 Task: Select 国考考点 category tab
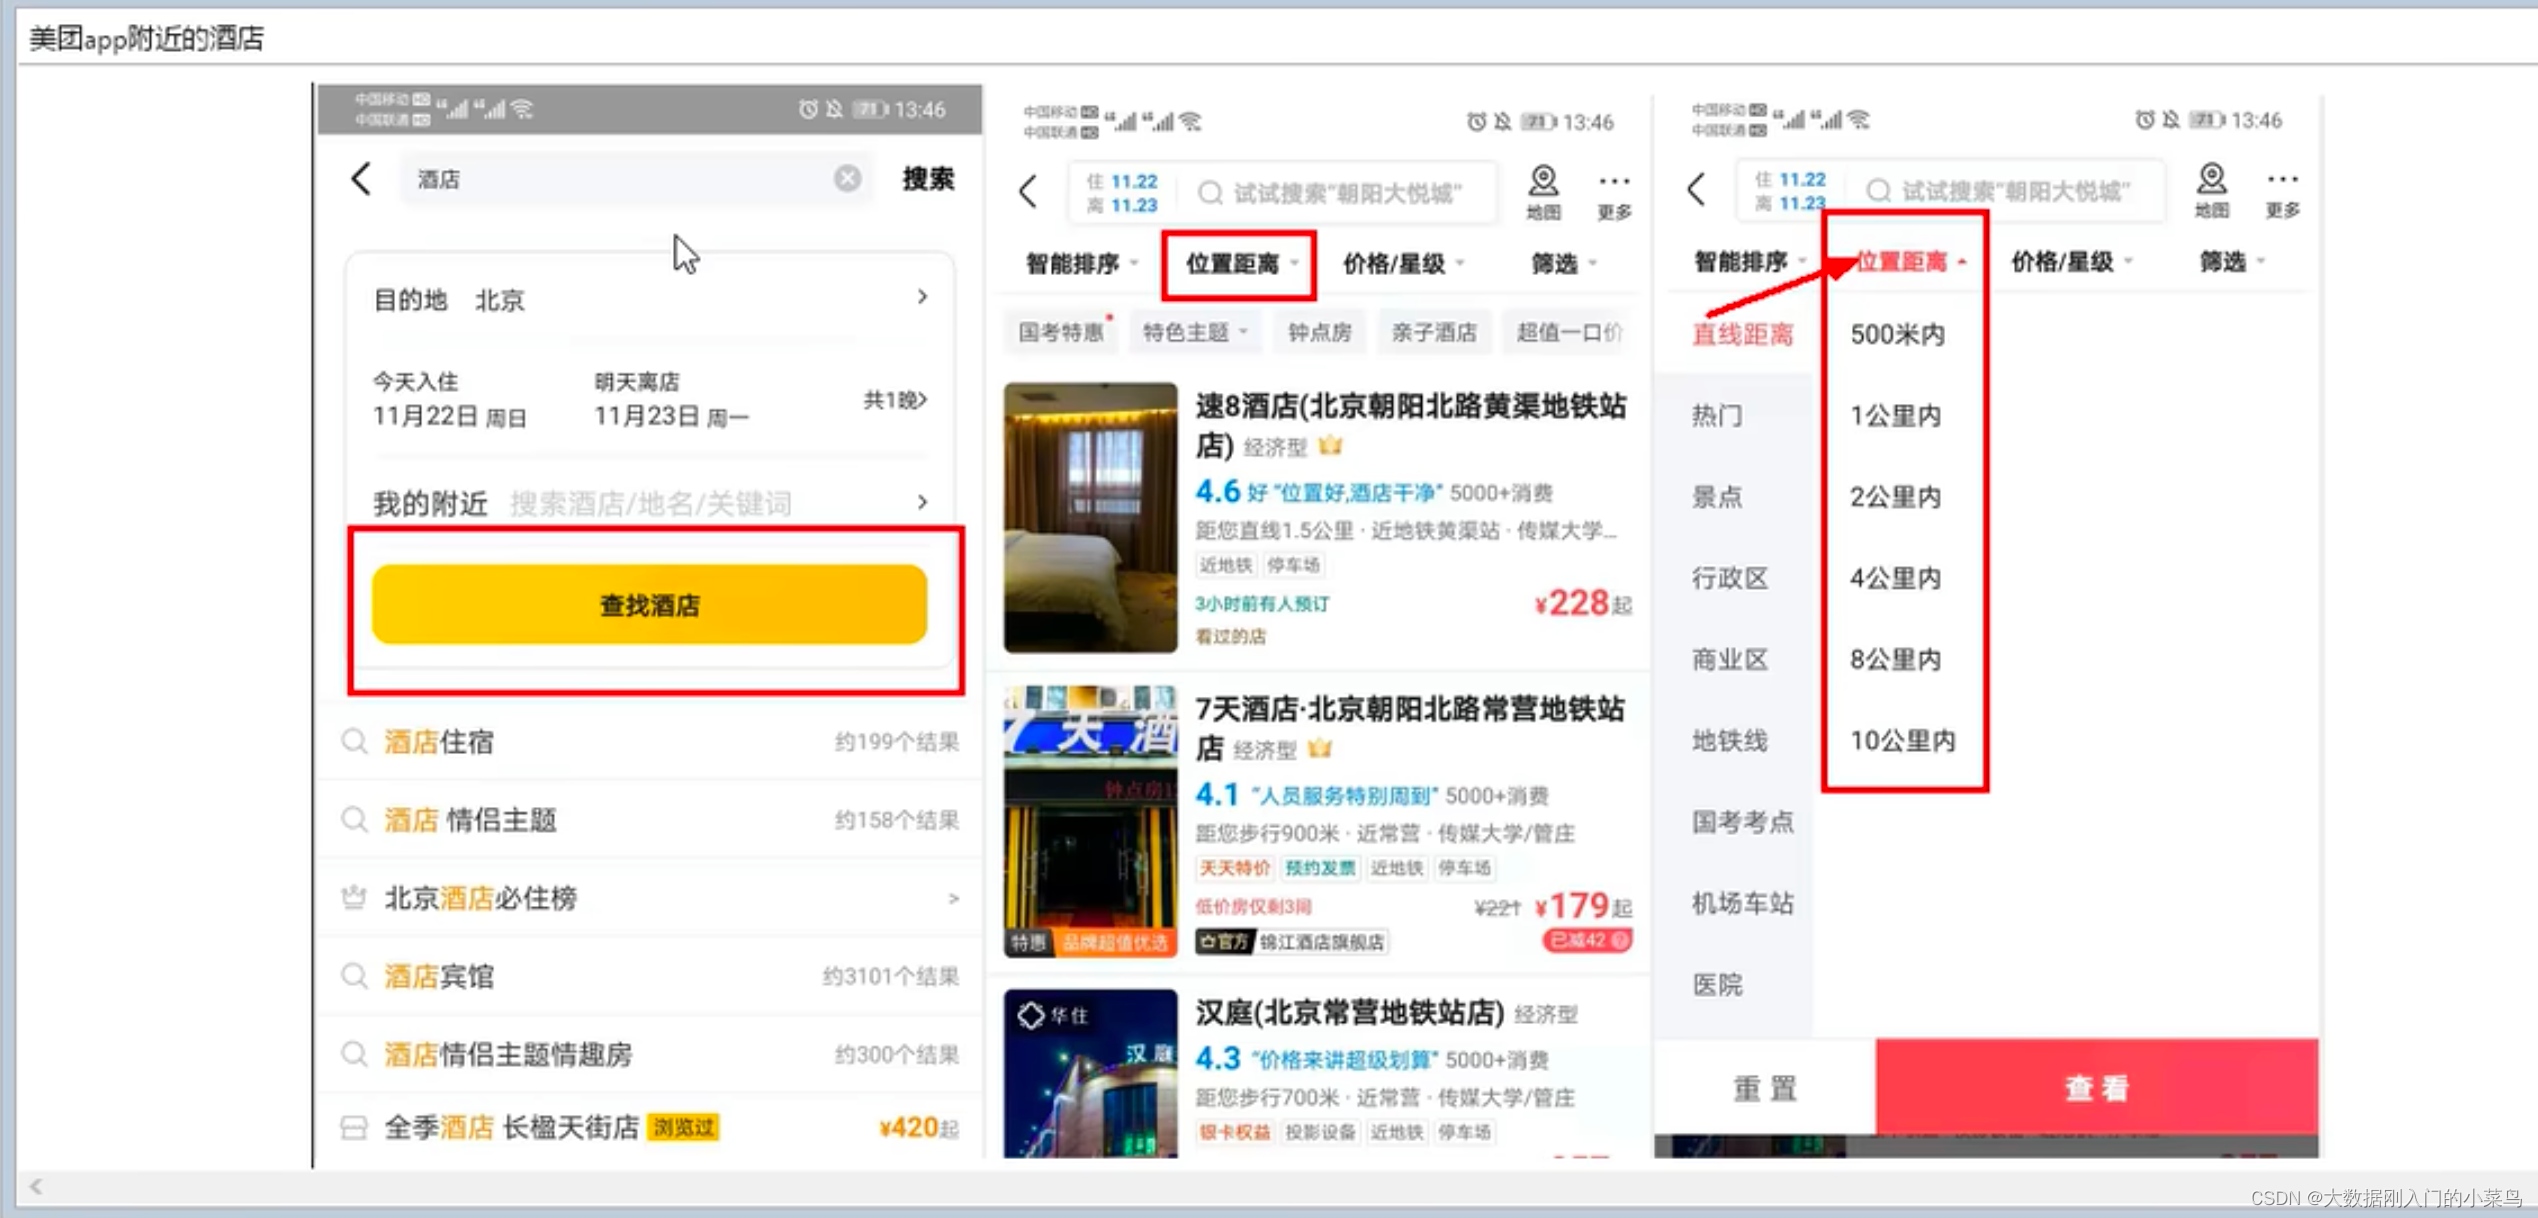(x=1743, y=822)
